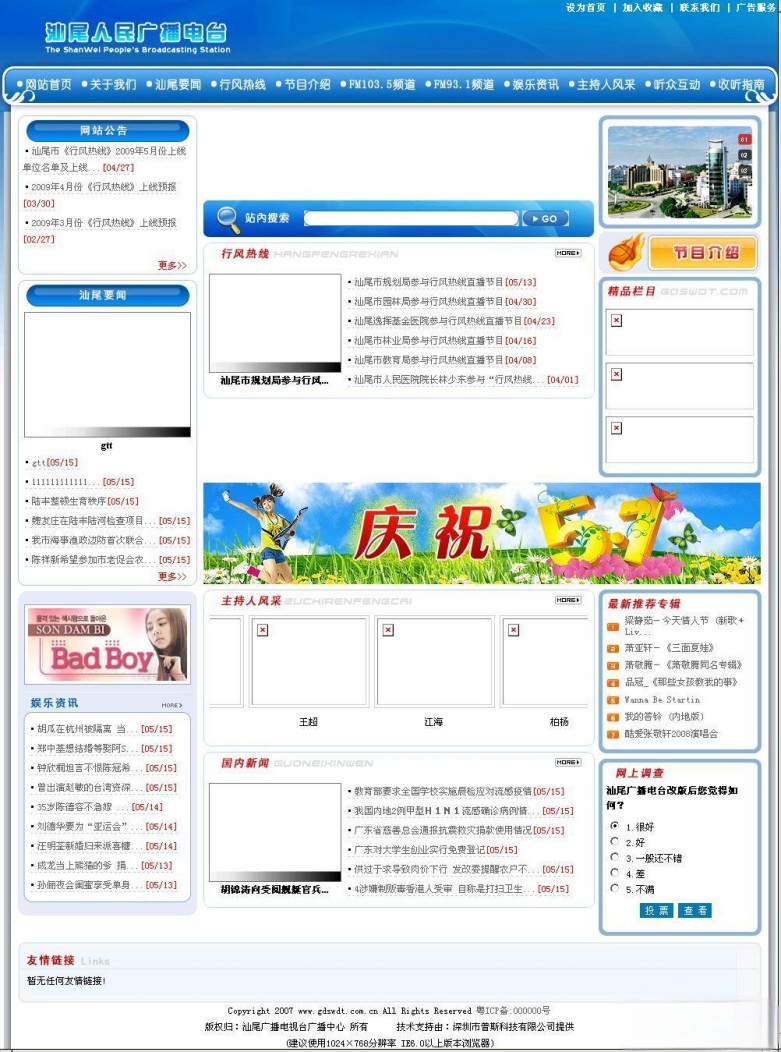Focus the 站内搜索 text field
This screenshot has height=1052, width=781.
411,219
